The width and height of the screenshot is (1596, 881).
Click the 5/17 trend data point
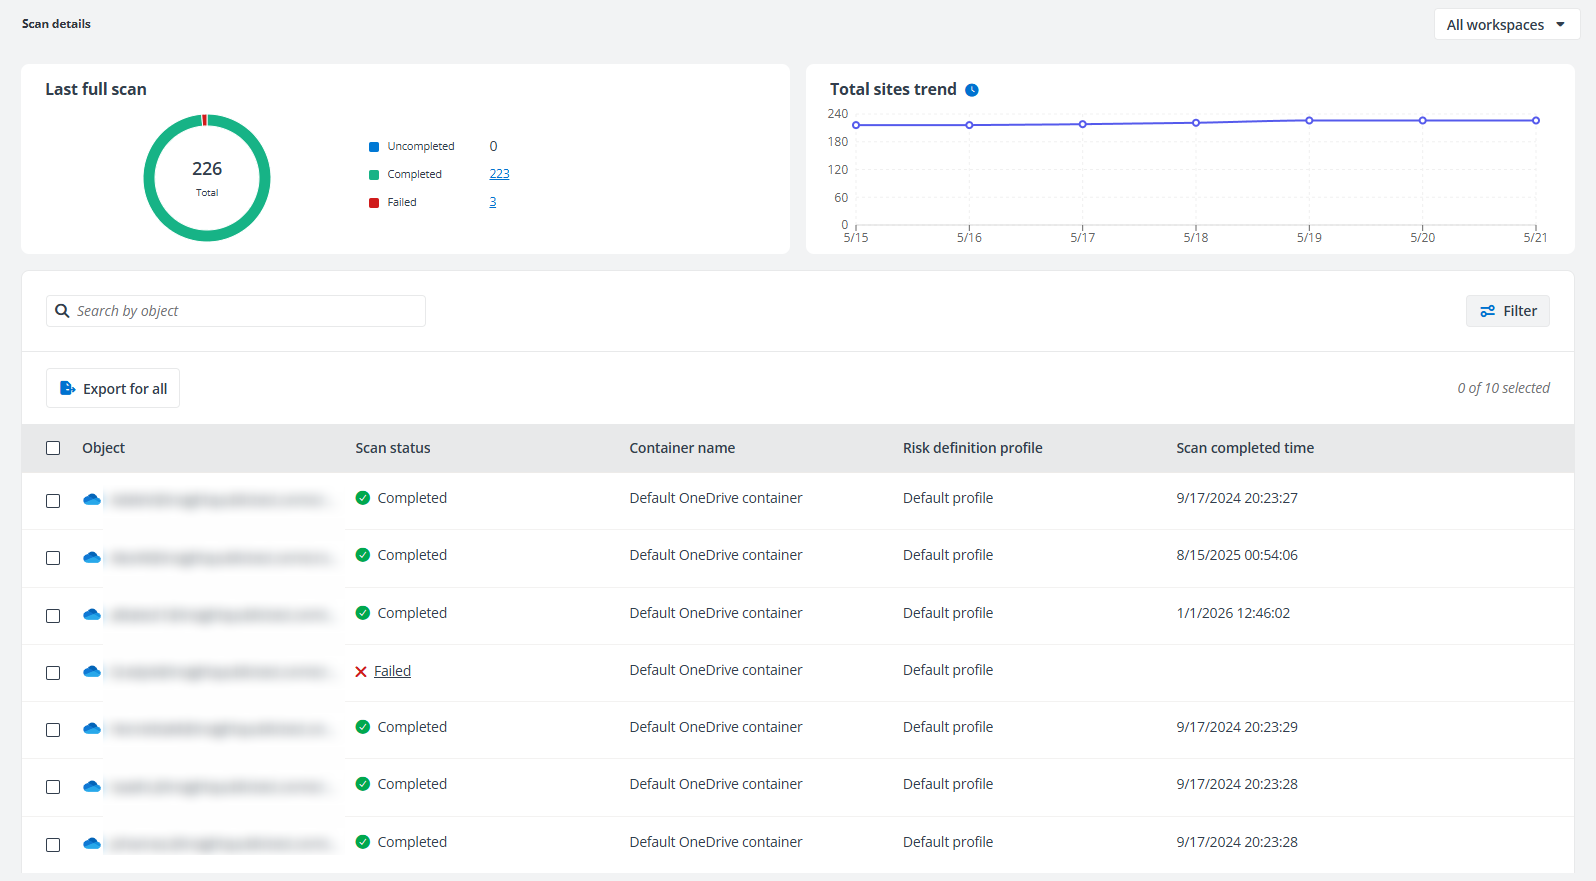point(1083,124)
